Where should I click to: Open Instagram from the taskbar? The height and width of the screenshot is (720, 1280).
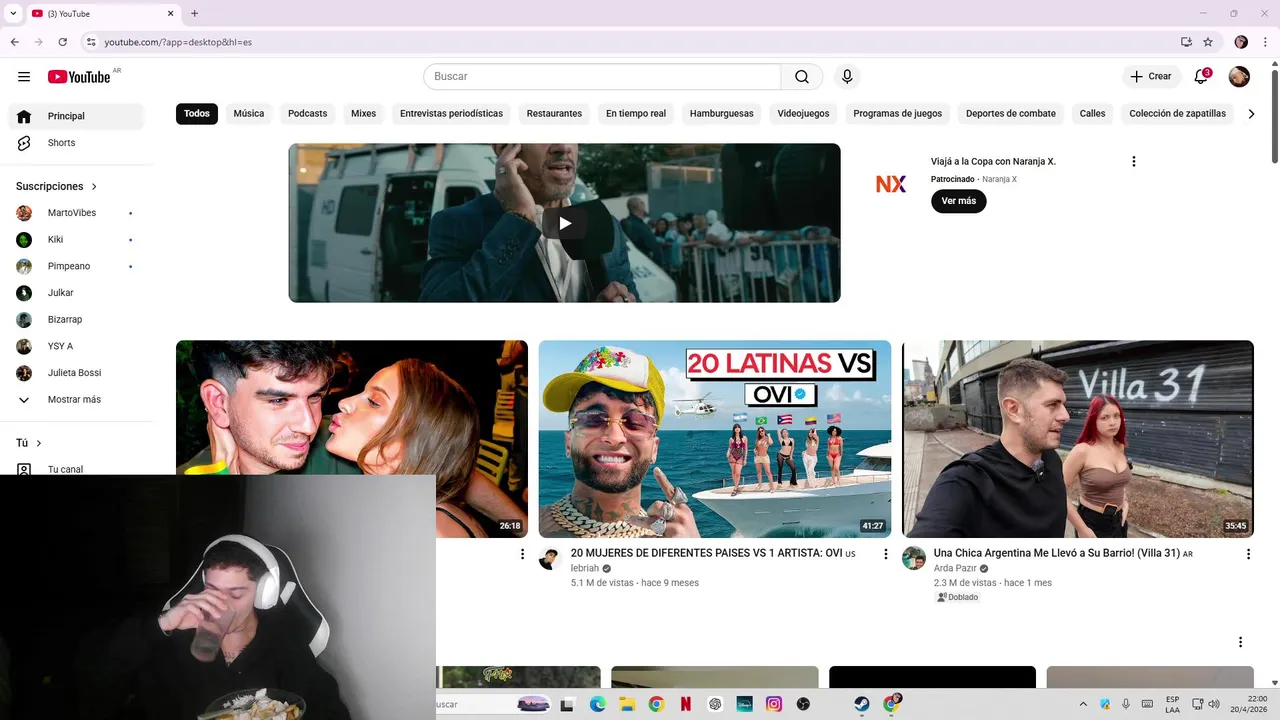(x=773, y=704)
